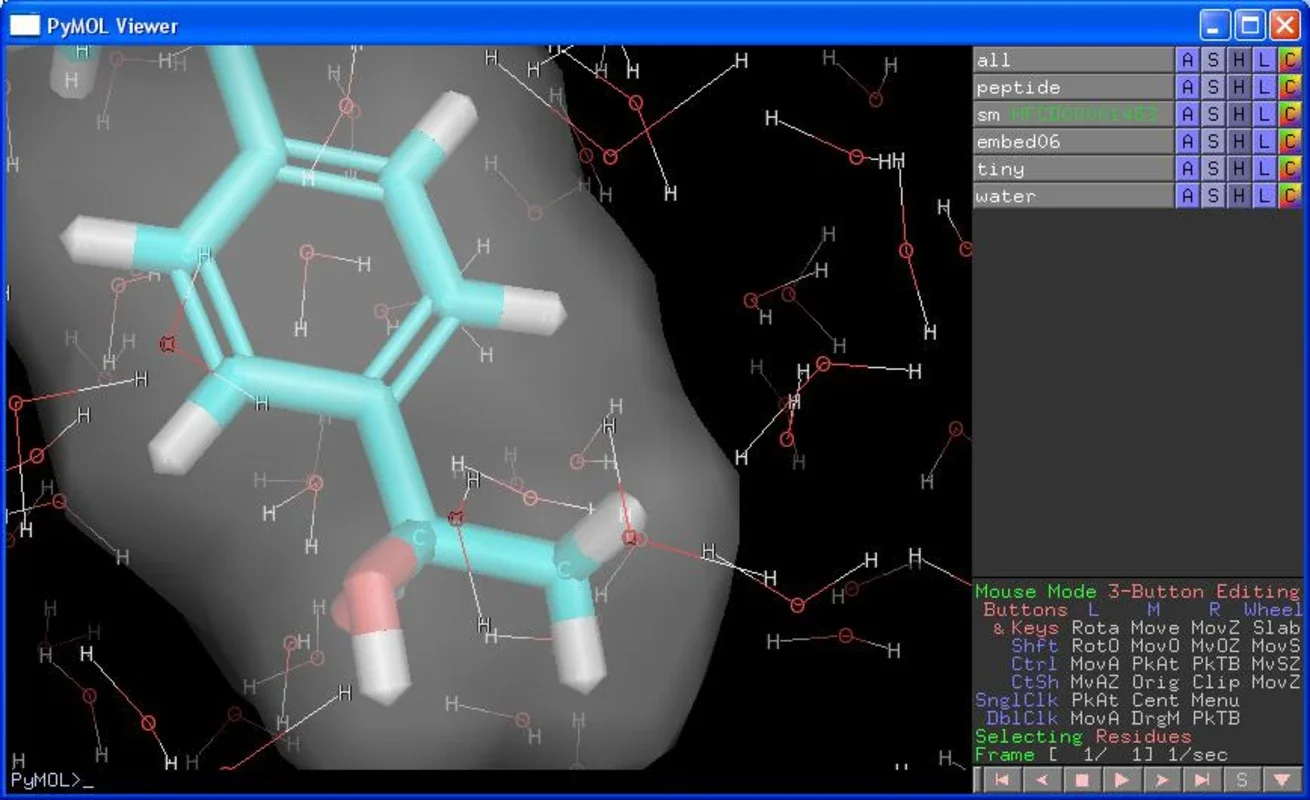Click 'Residues' selection mode text
This screenshot has height=800, width=1310.
pyautogui.click(x=1143, y=736)
